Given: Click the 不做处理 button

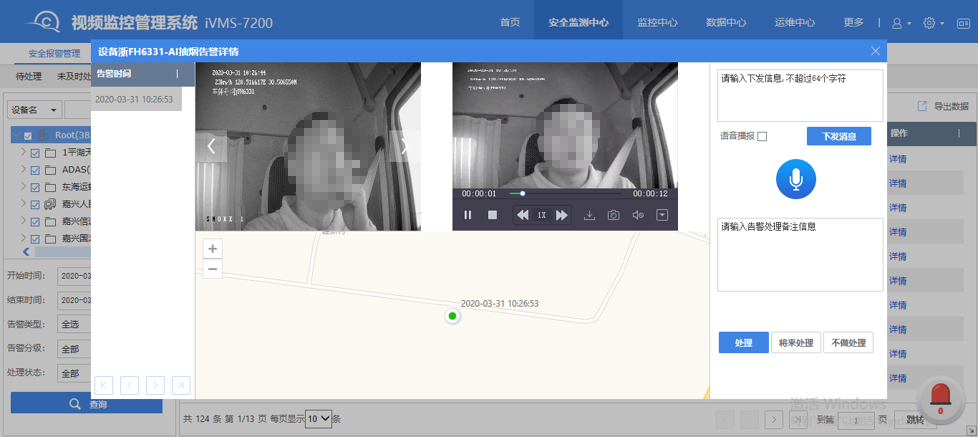Looking at the screenshot, I should point(848,343).
